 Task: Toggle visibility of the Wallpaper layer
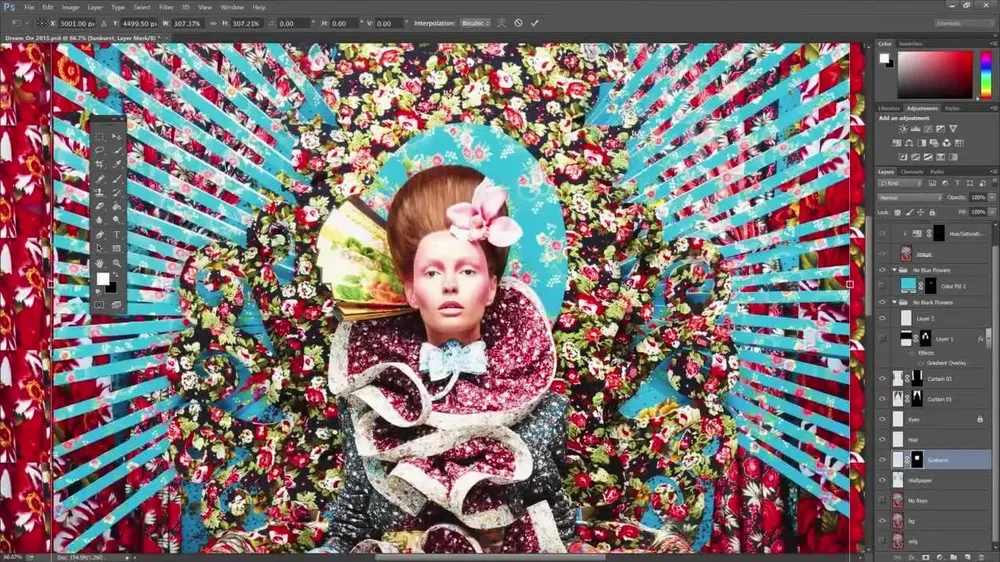pos(882,480)
